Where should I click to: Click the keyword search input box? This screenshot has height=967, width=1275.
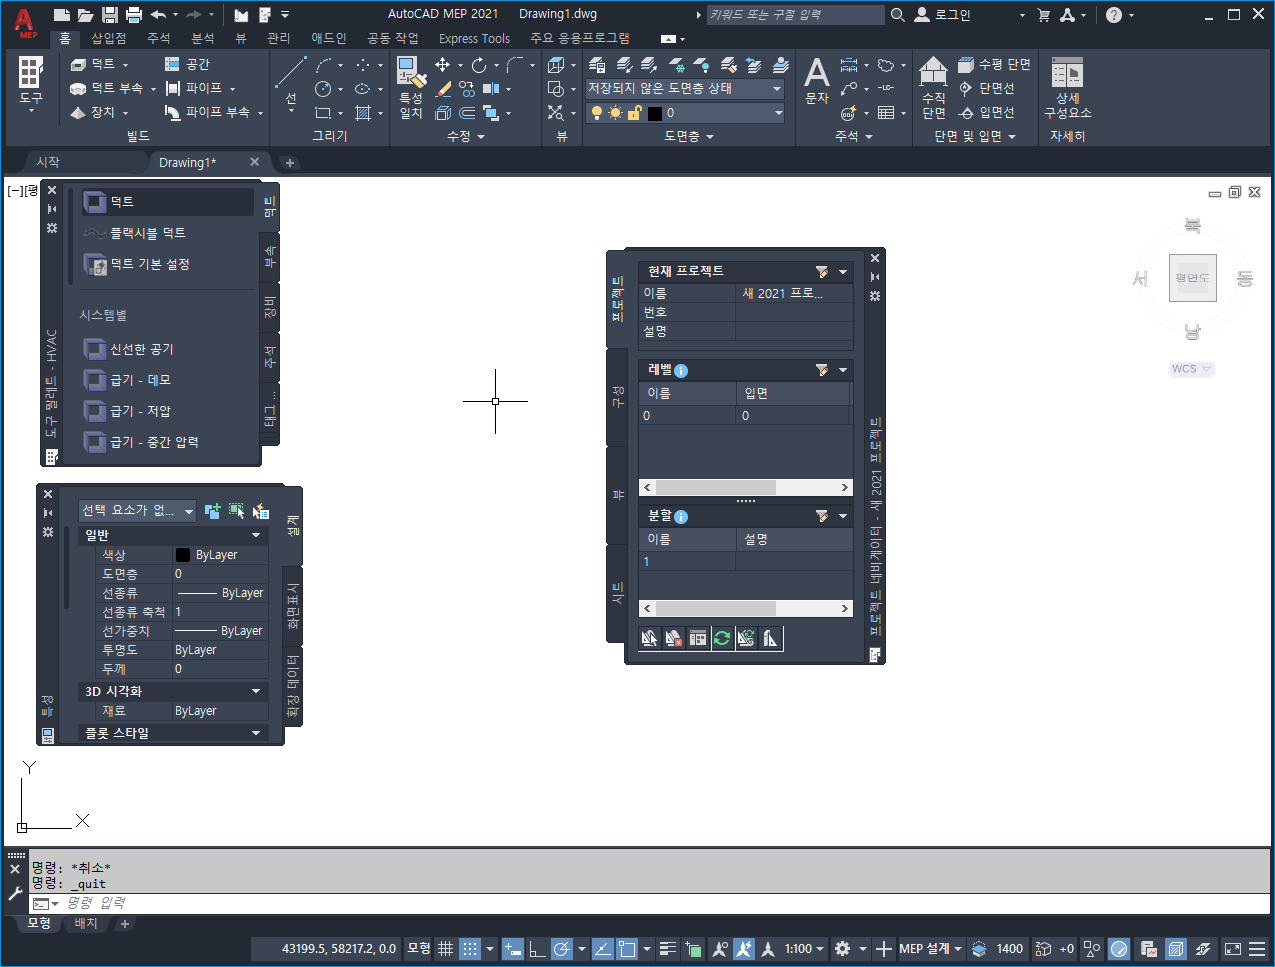795,15
